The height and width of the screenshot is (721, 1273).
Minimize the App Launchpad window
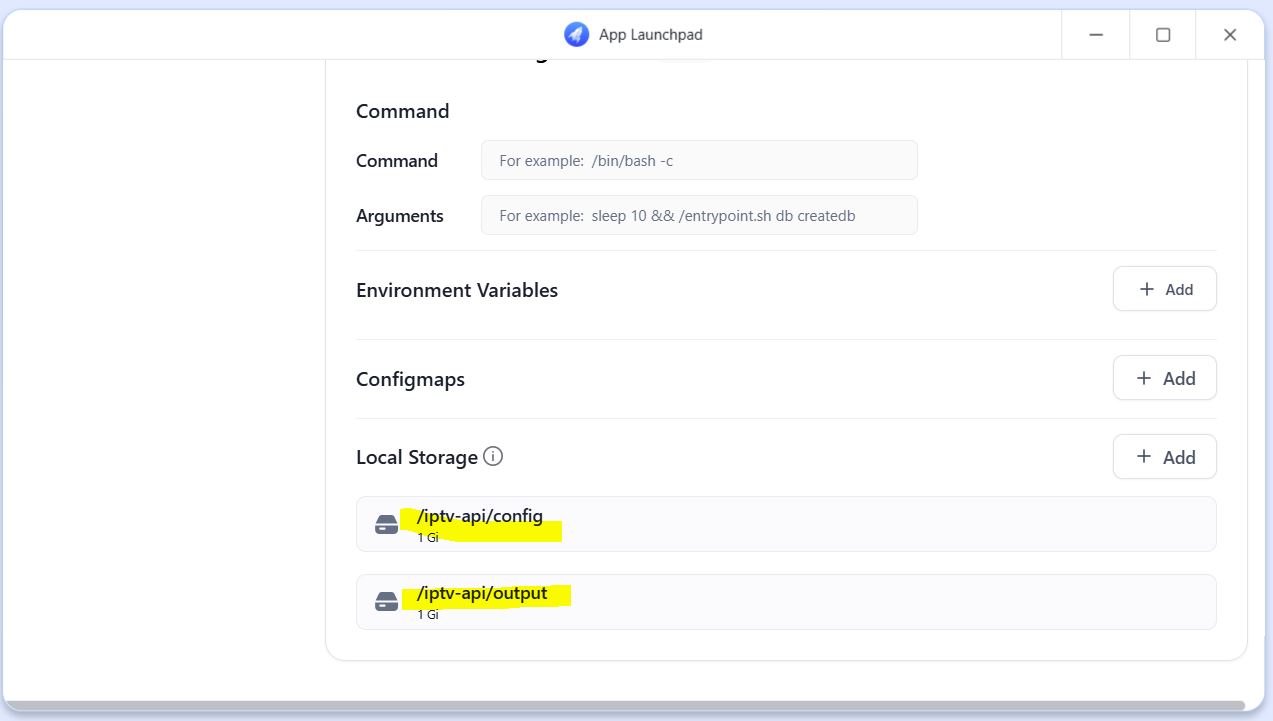(1096, 35)
